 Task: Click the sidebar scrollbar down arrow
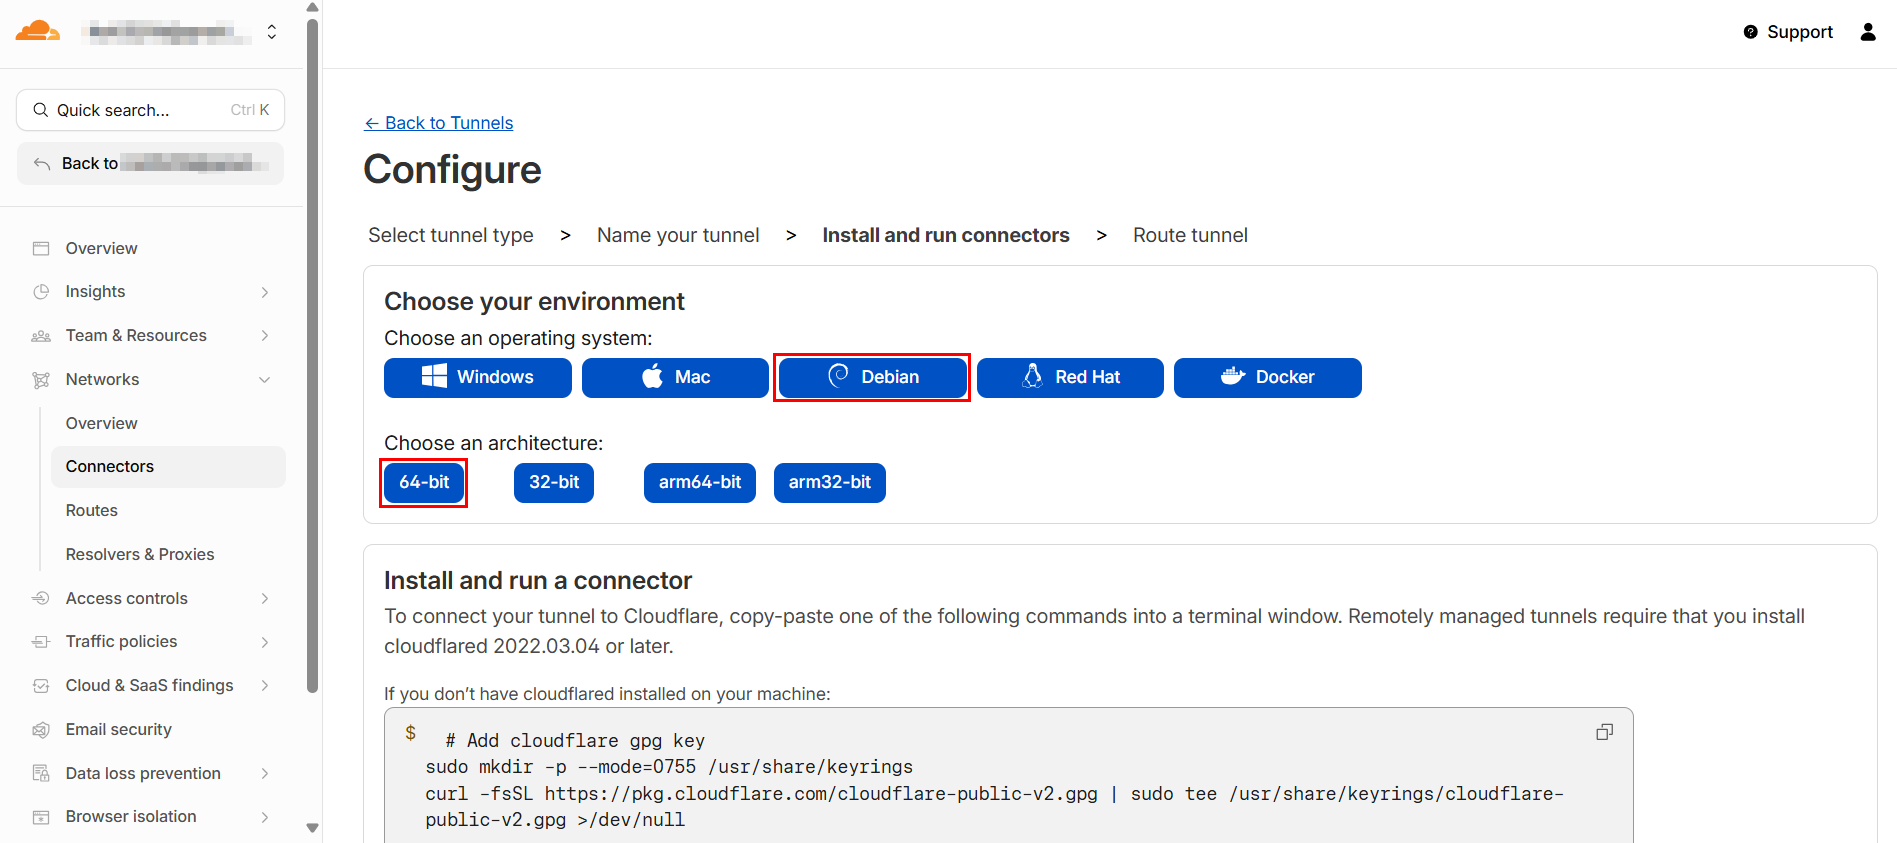pos(313,828)
